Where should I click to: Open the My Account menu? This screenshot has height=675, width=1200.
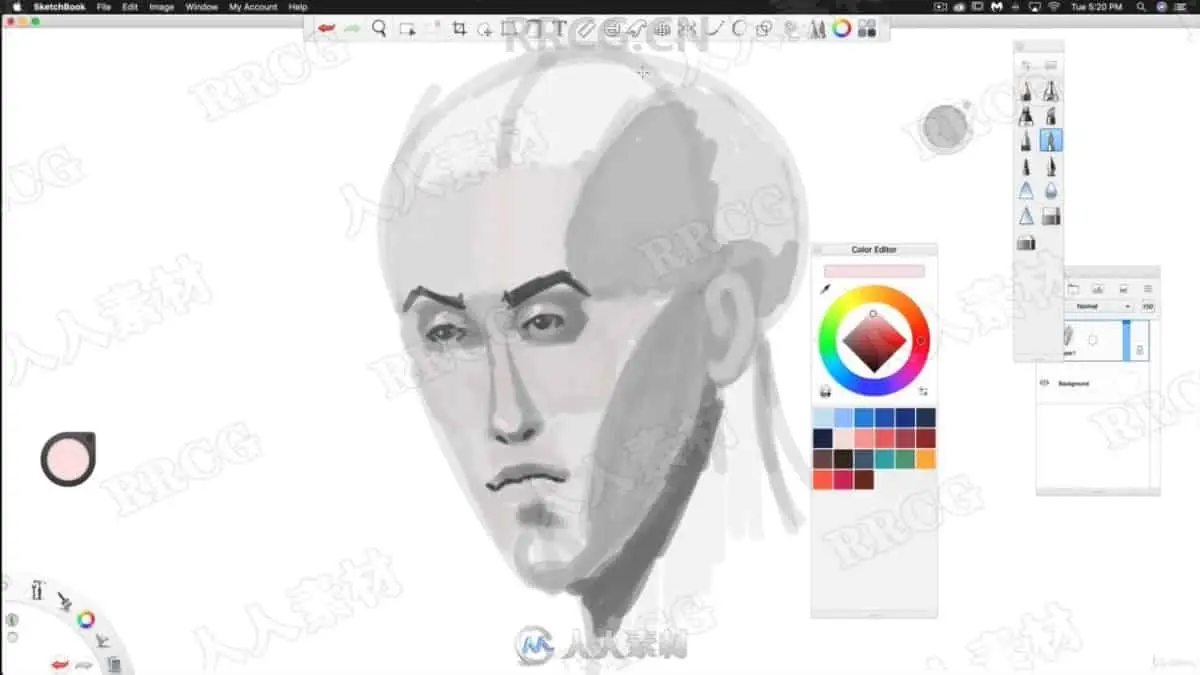[253, 7]
